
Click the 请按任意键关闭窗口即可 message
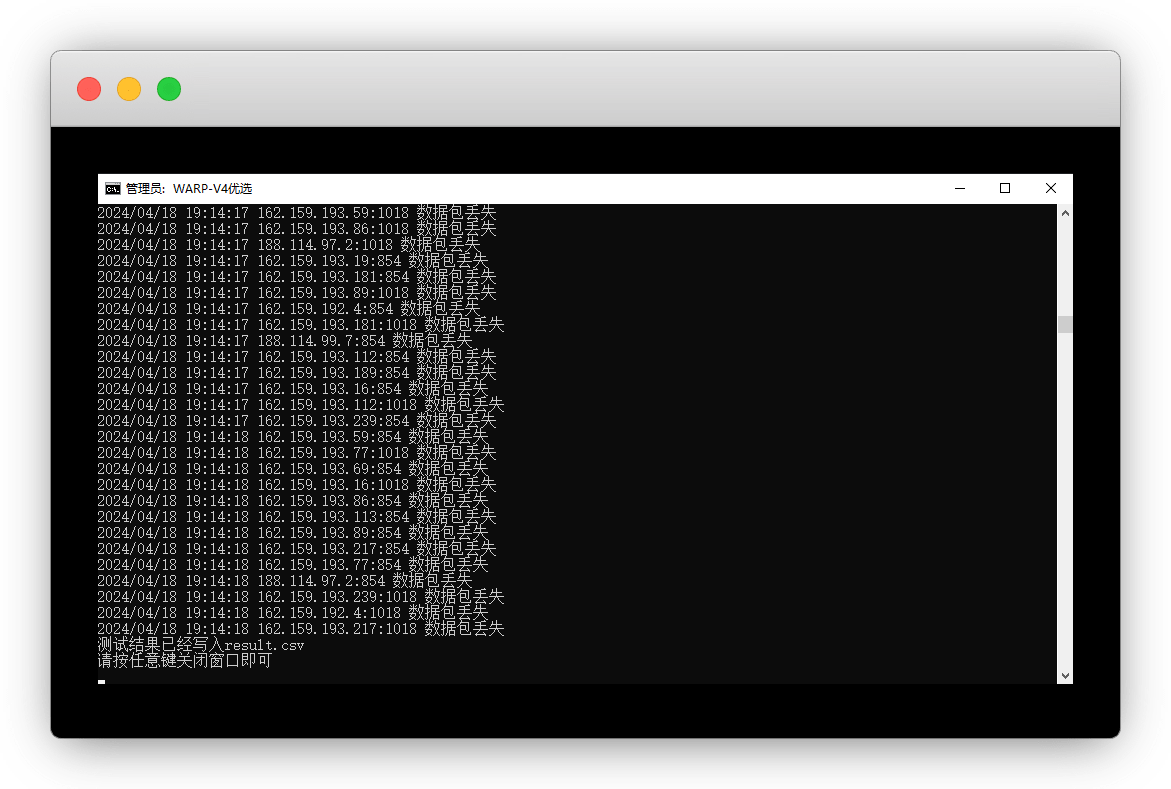pyautogui.click(x=184, y=661)
